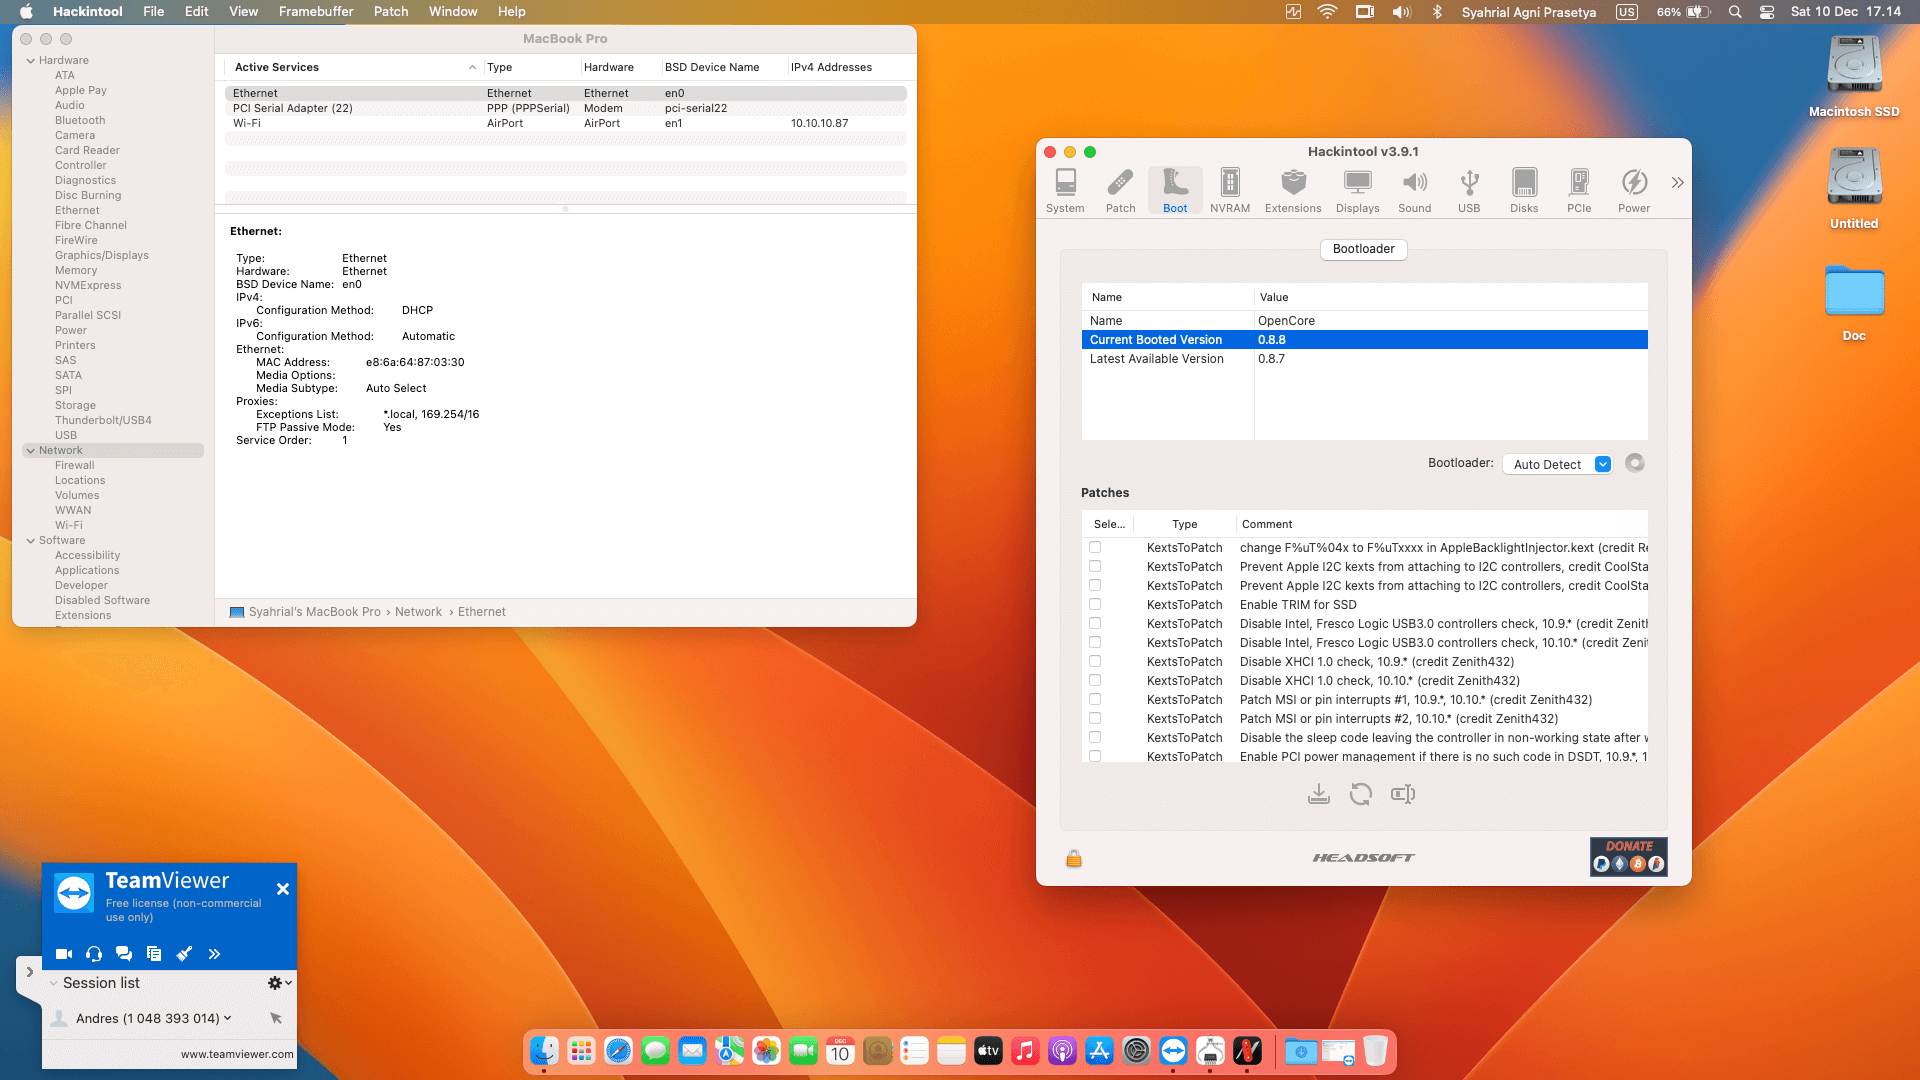
Task: Select Firewall in the sidebar
Action: pyautogui.click(x=74, y=466)
